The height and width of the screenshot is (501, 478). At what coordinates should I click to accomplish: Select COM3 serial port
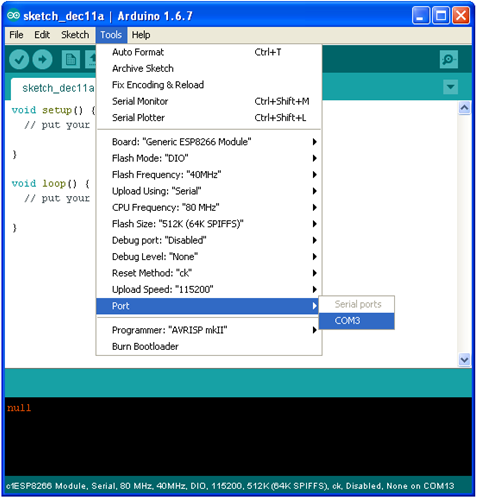[357, 321]
